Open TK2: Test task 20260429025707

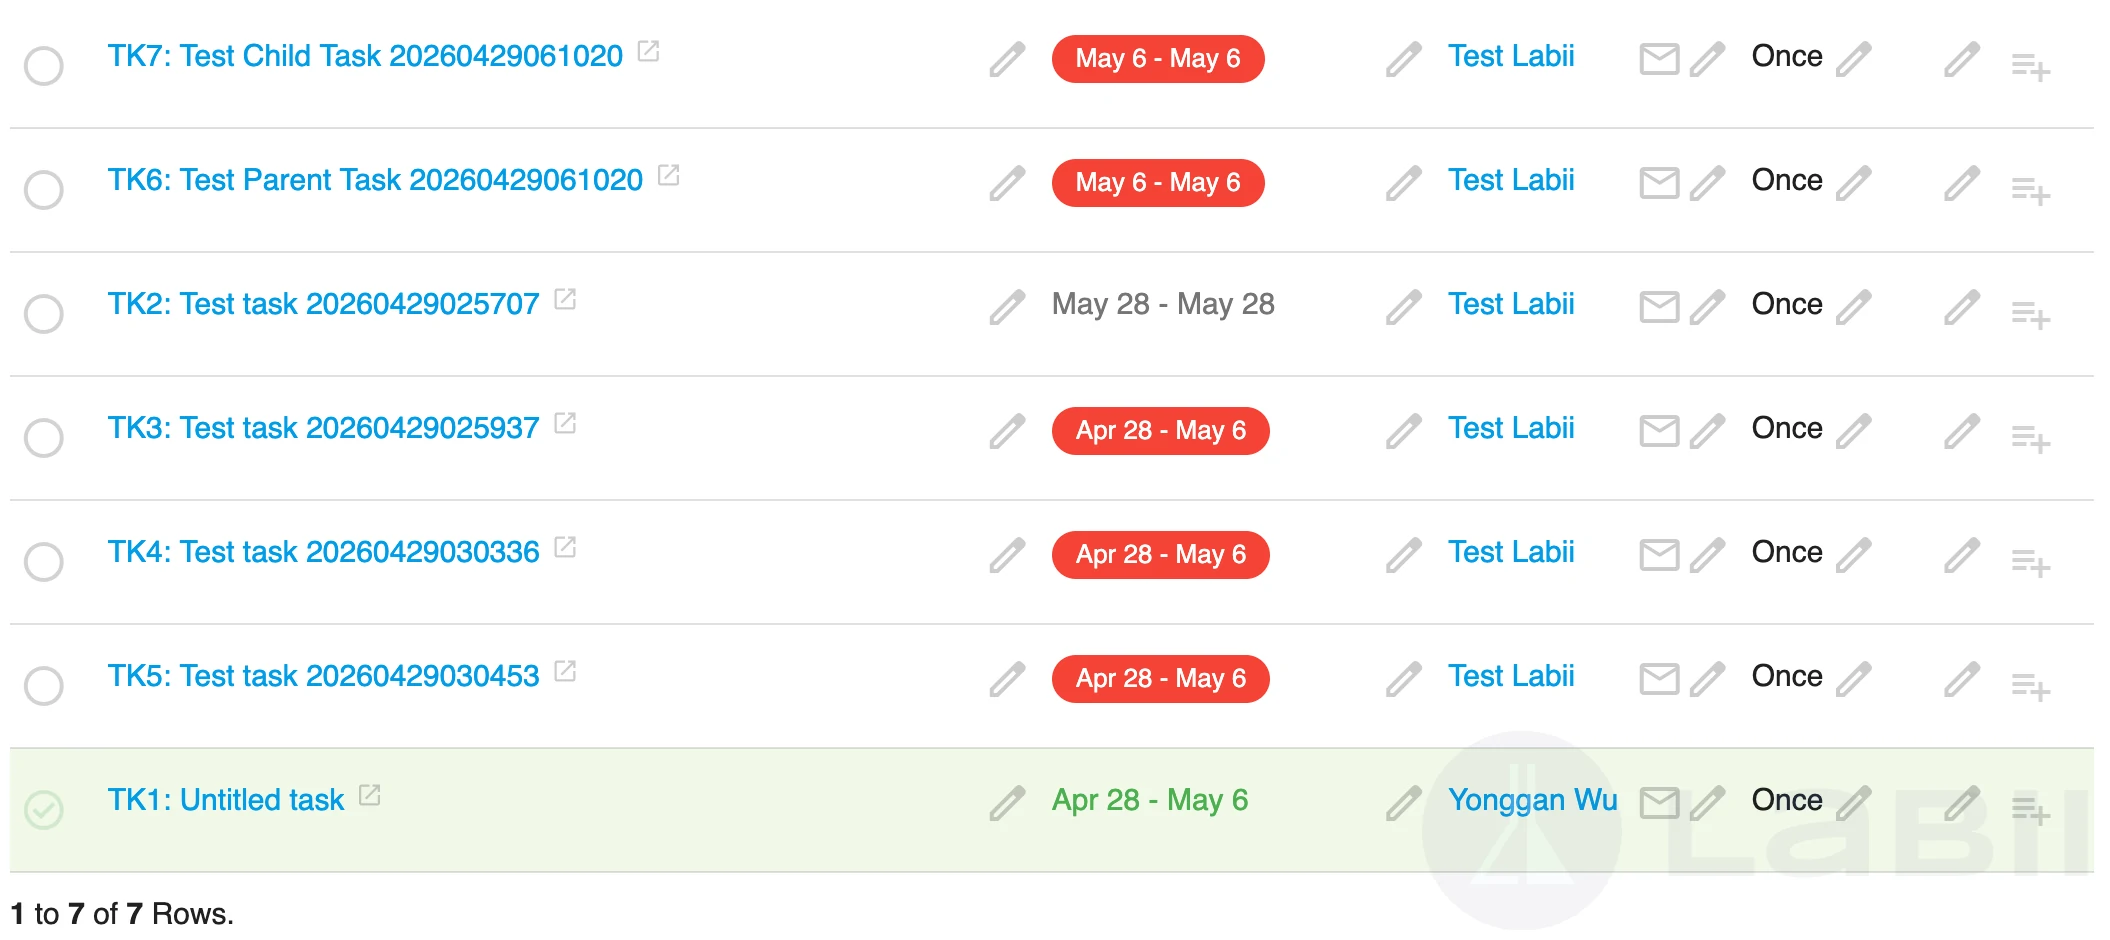pos(323,304)
